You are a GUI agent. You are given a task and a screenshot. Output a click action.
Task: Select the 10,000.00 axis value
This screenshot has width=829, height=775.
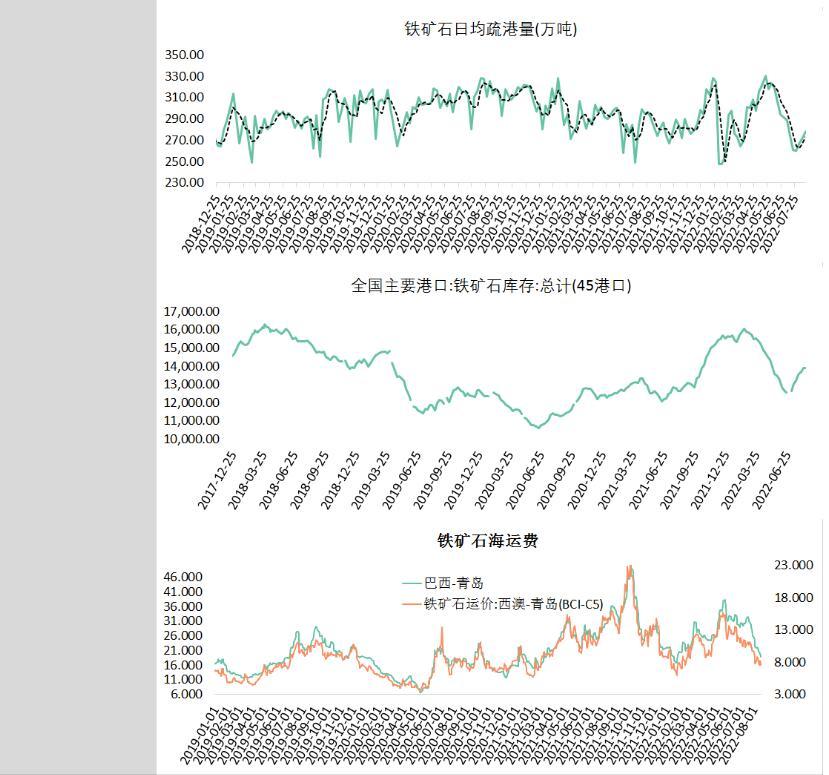click(x=191, y=439)
